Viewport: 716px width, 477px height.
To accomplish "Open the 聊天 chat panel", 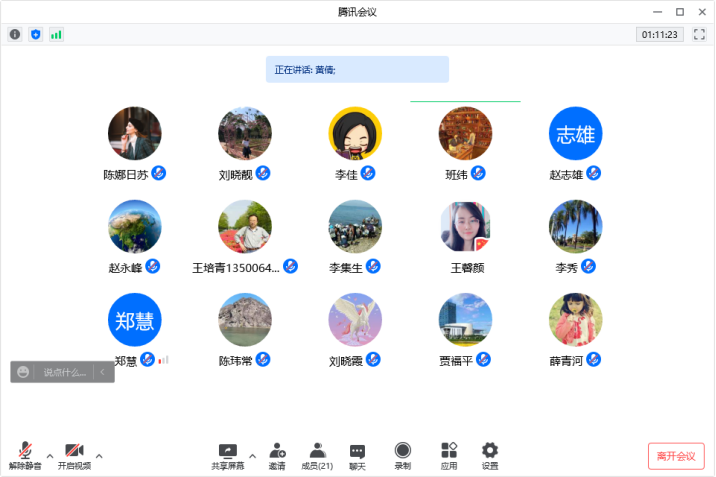I will 357,456.
